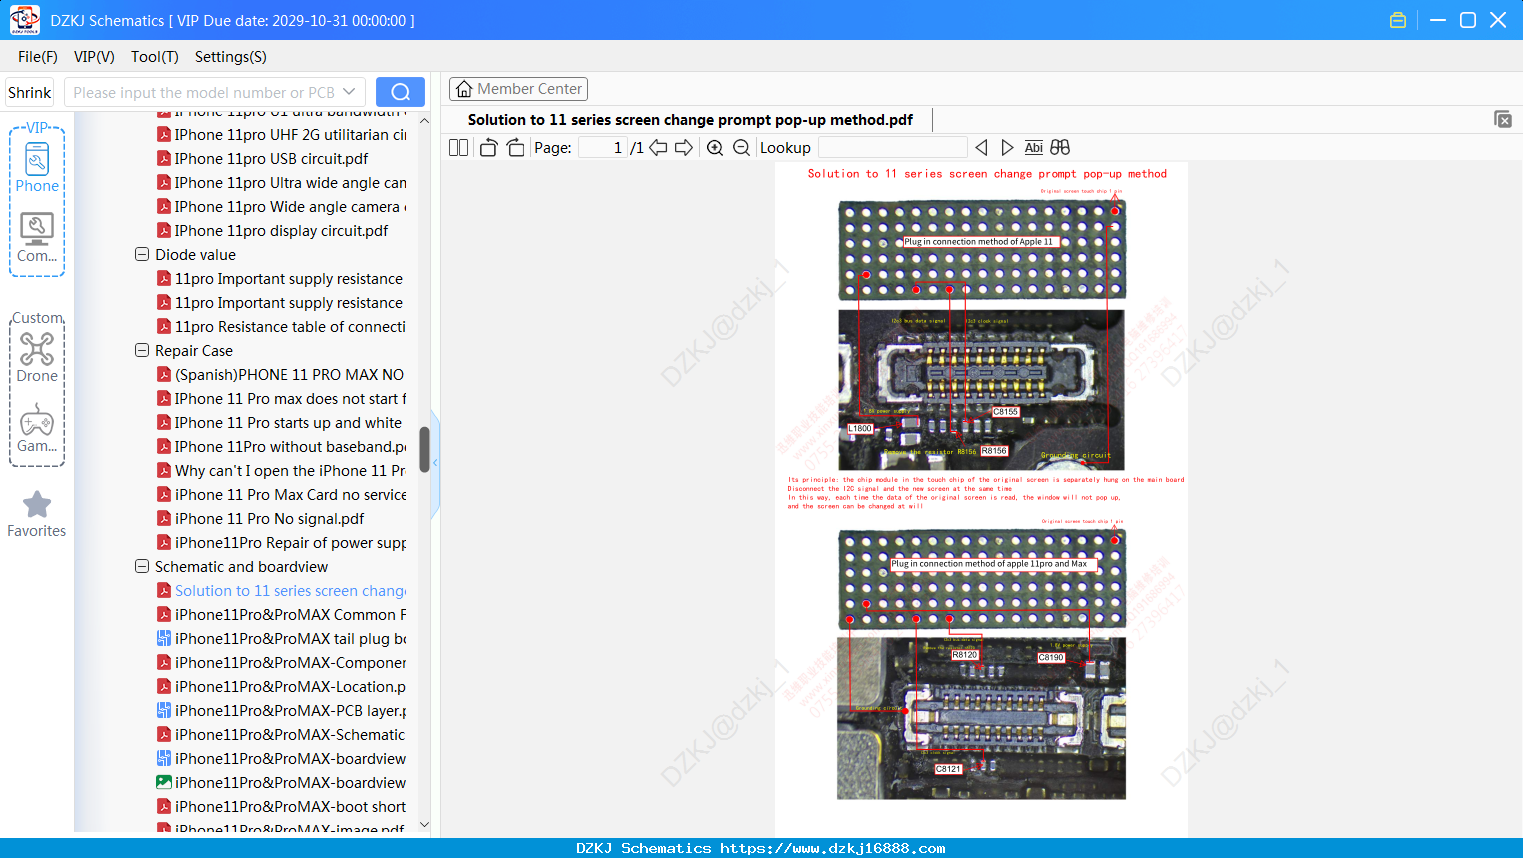The height and width of the screenshot is (858, 1523).
Task: Zoom out of the PDF
Action: [741, 148]
